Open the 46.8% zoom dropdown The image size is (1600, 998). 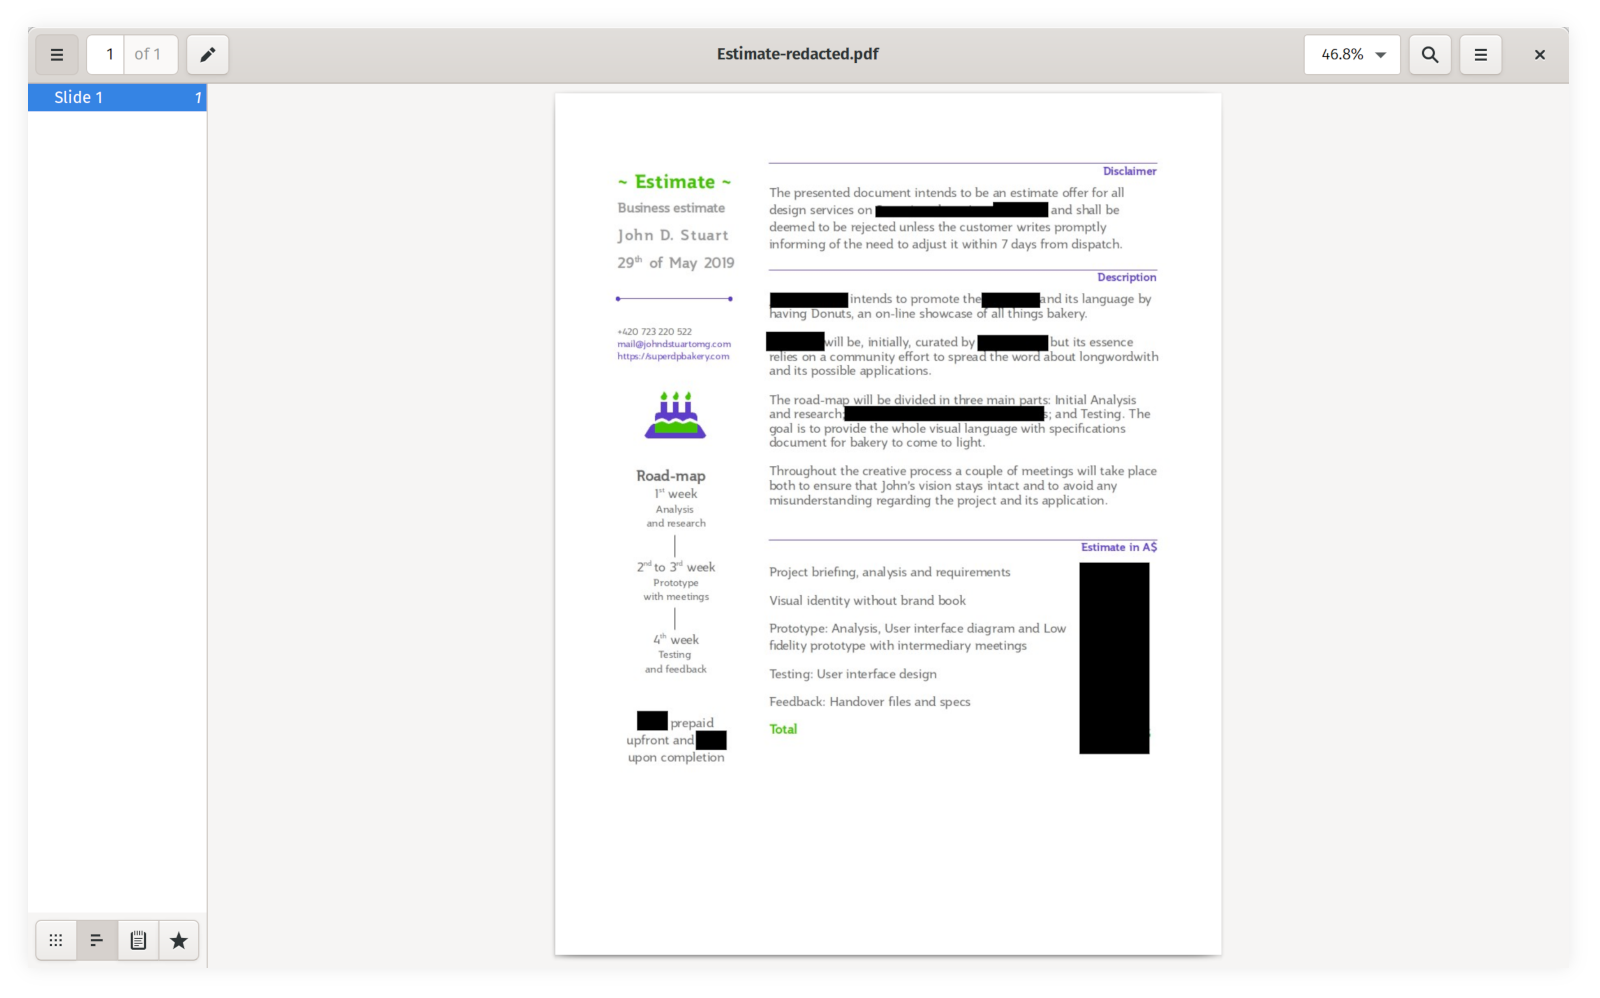(x=1352, y=55)
